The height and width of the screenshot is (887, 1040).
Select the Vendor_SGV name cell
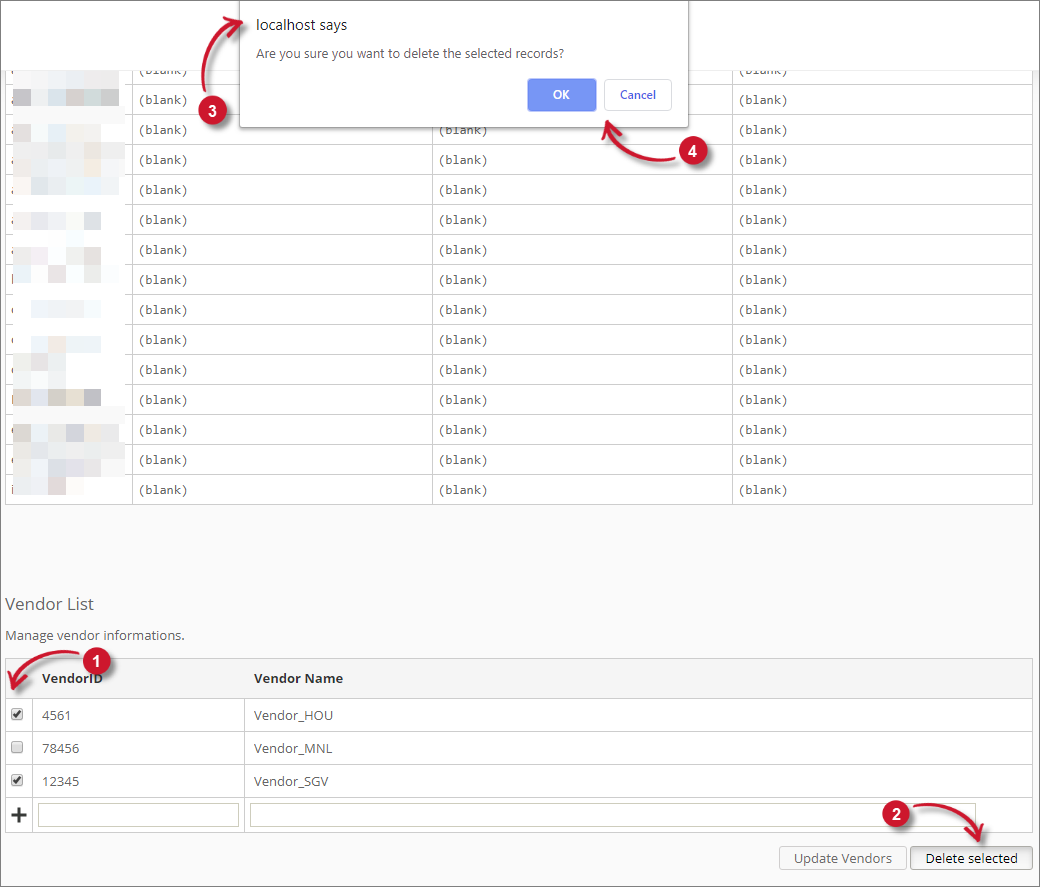tap(290, 780)
